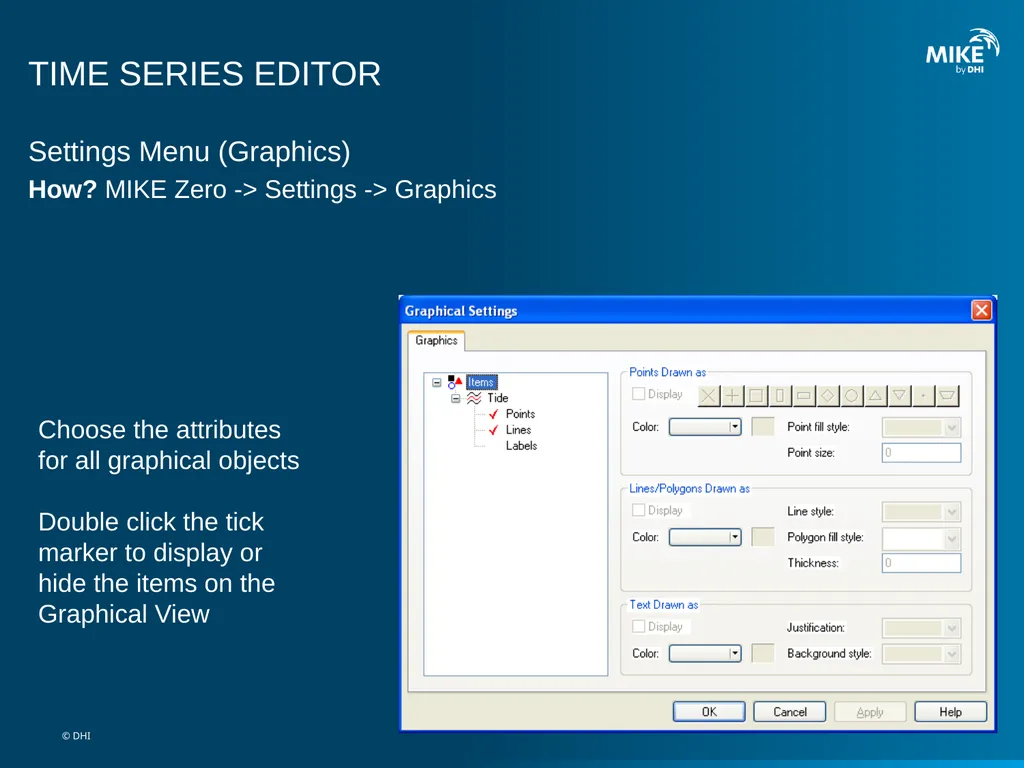
Task: Pick the trapezoid point marker style
Action: (948, 396)
